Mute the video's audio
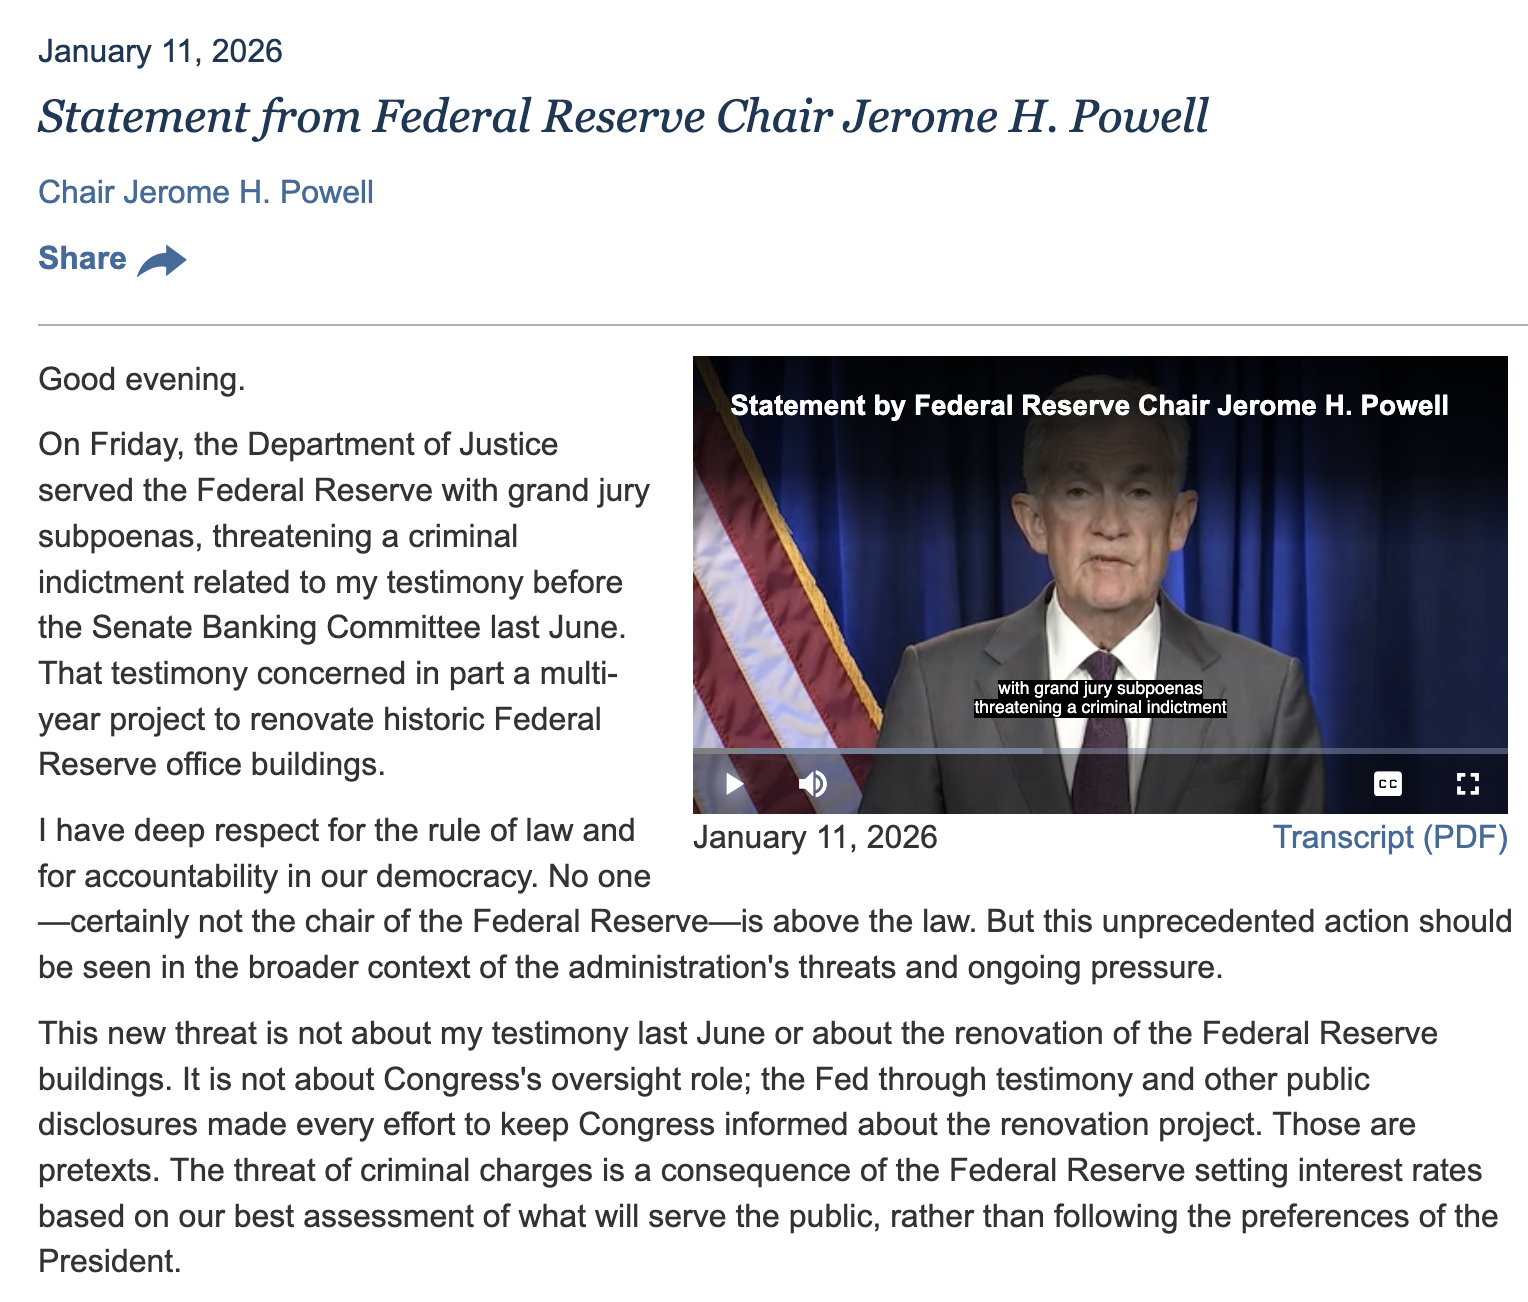This screenshot has width=1528, height=1302. [x=813, y=783]
